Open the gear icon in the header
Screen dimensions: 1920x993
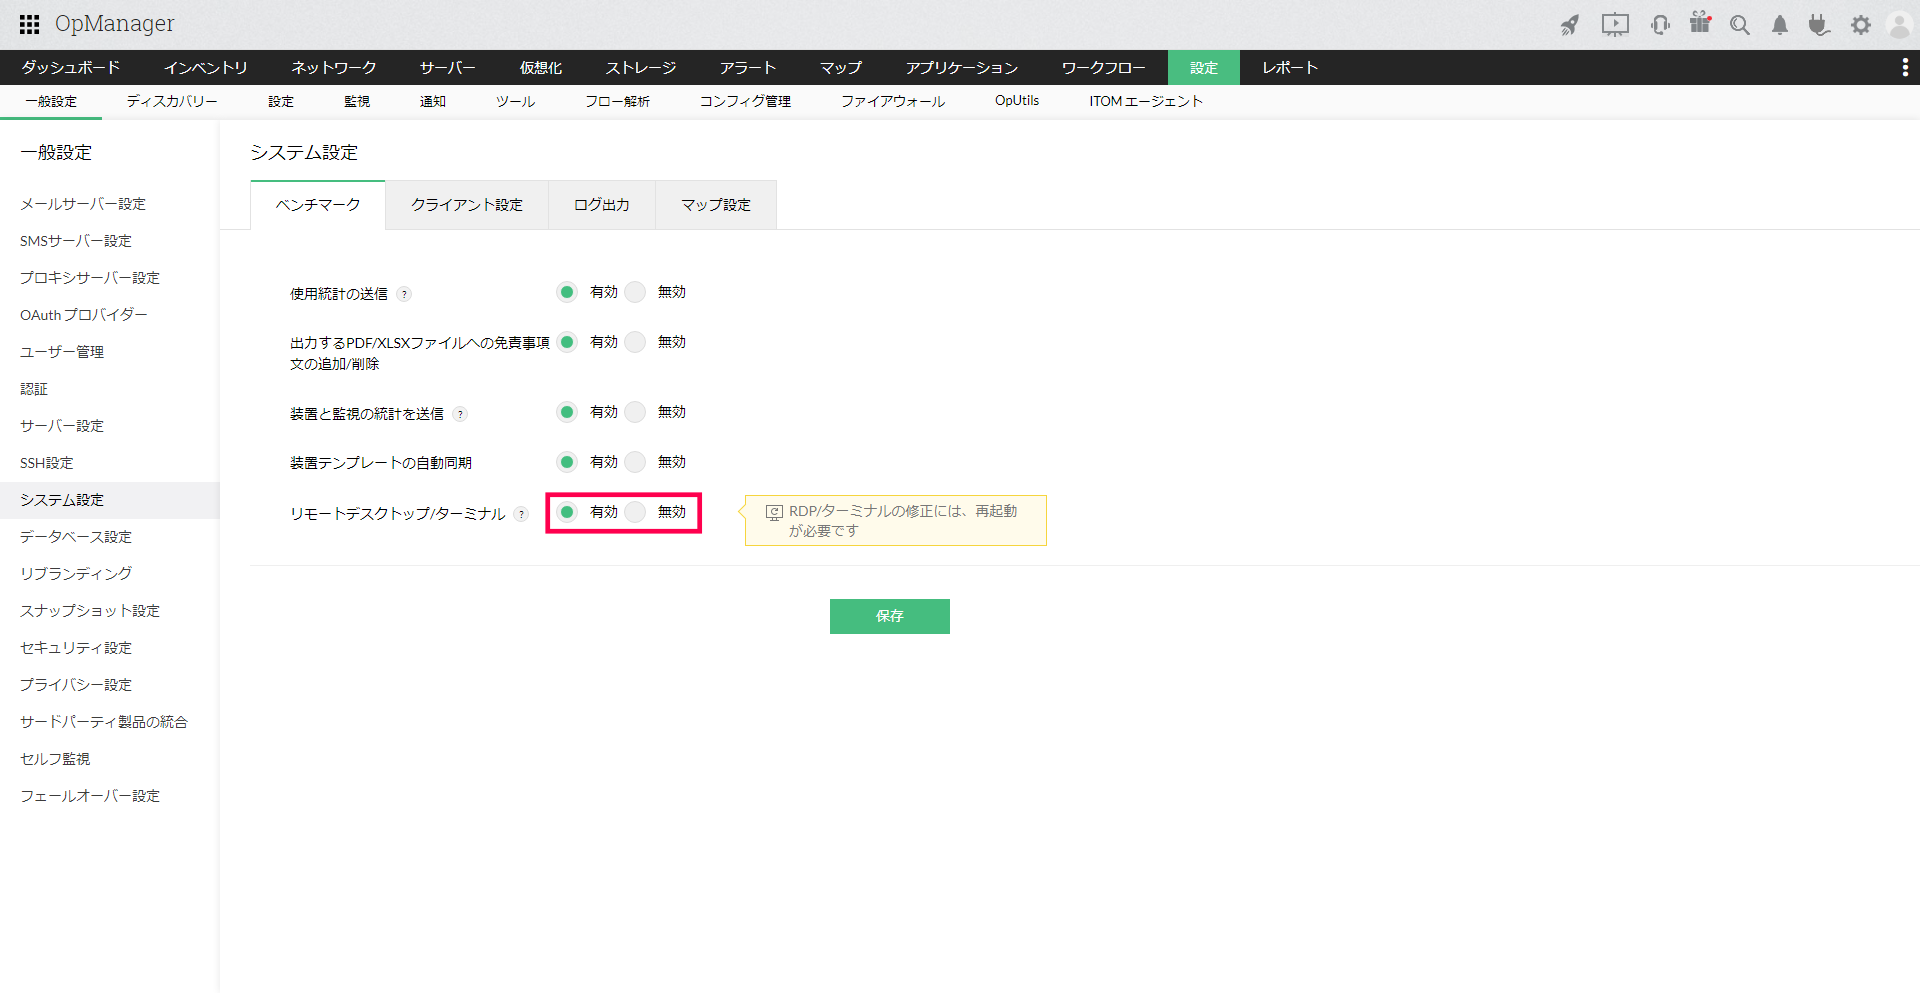point(1860,25)
